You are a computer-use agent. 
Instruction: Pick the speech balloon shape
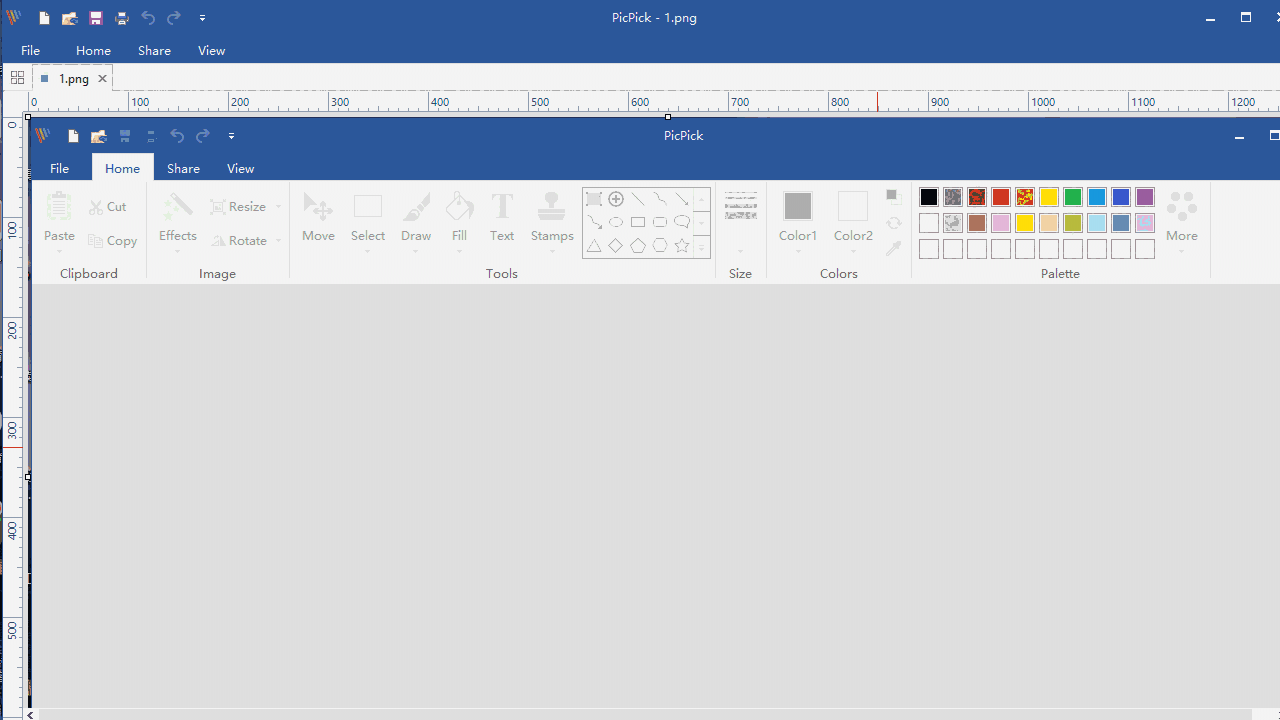click(x=682, y=222)
